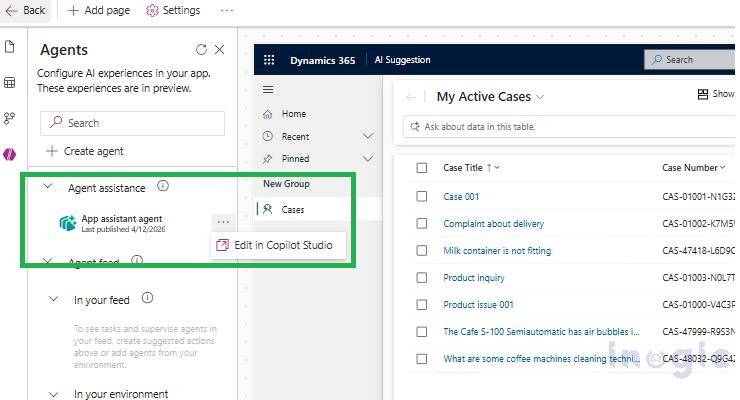The width and height of the screenshot is (740, 400).
Task: Tick the checkbox for Product inquiry
Action: 422,277
